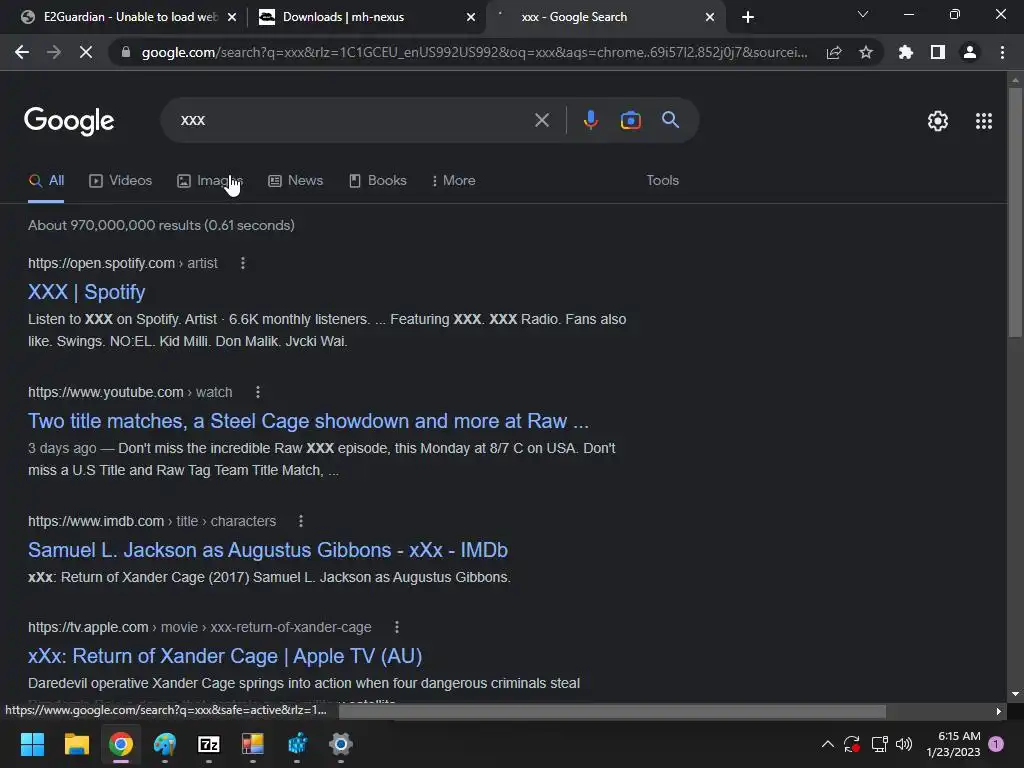Open Google quick settings gear
Viewport: 1024px width, 768px height.
[938, 121]
